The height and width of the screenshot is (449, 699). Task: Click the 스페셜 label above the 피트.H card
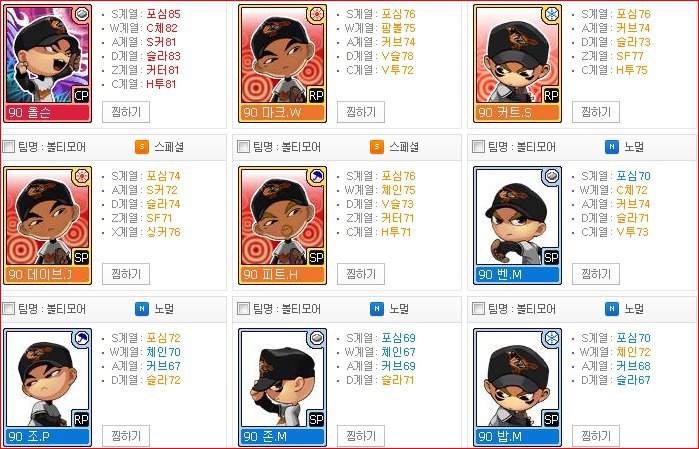click(404, 147)
